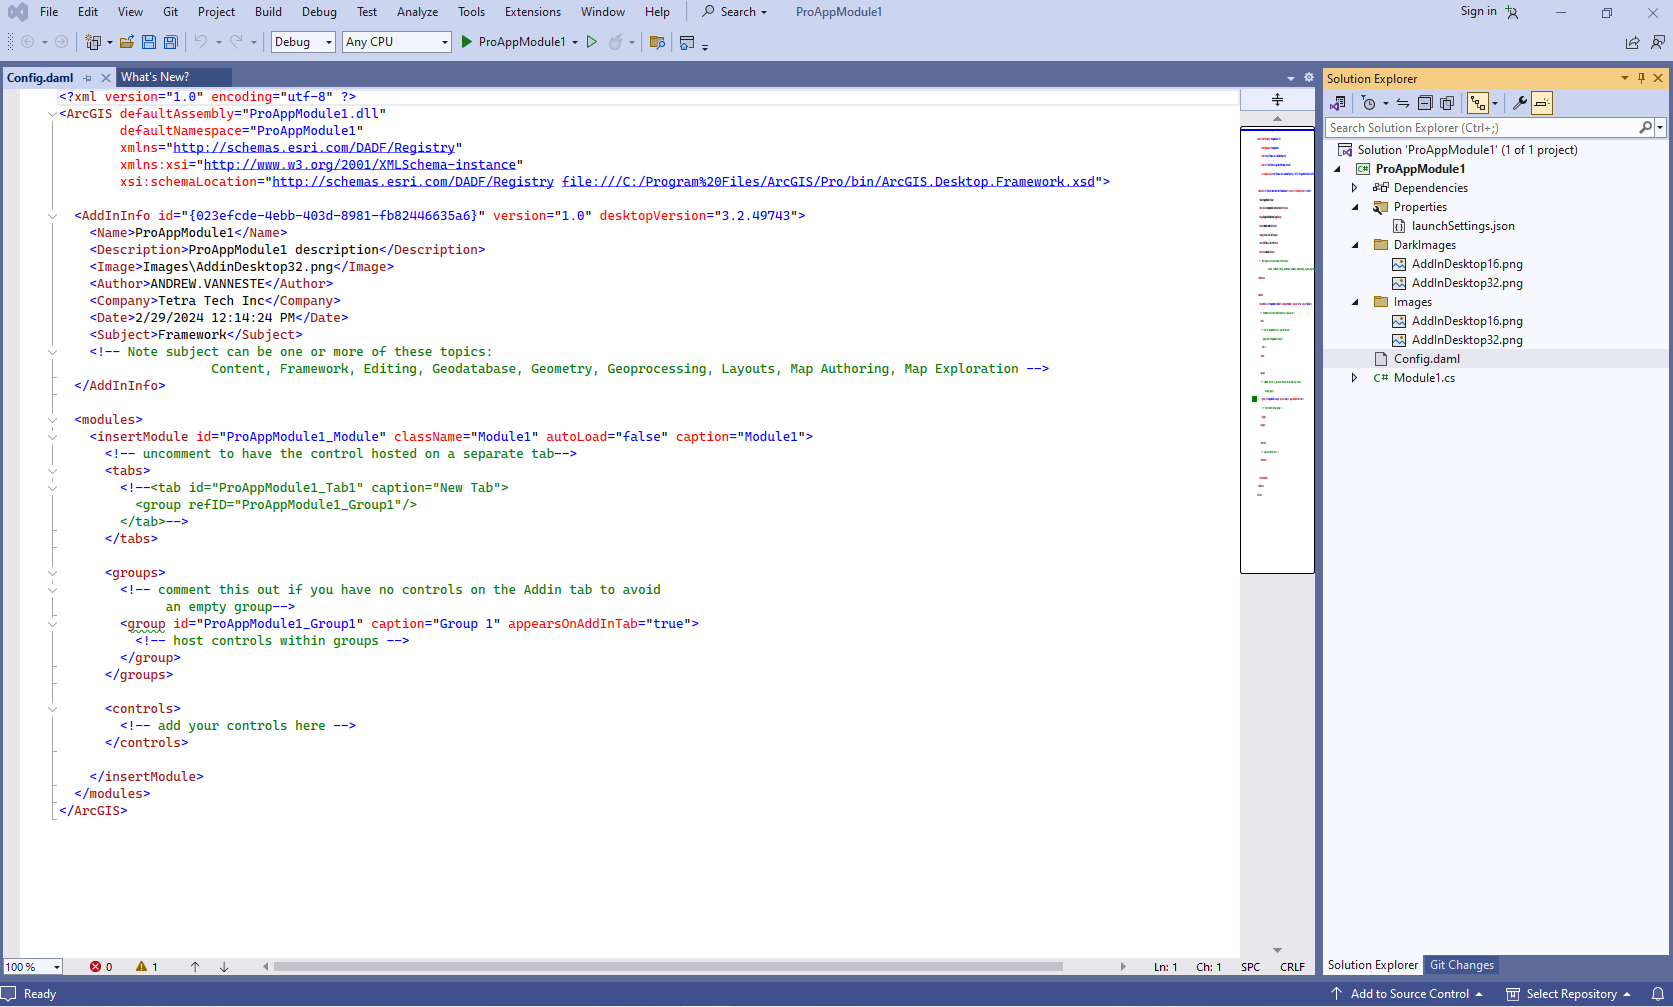Open the 100 % zoom level dropdown
Viewport: 1673px width, 1007px height.
pyautogui.click(x=32, y=967)
